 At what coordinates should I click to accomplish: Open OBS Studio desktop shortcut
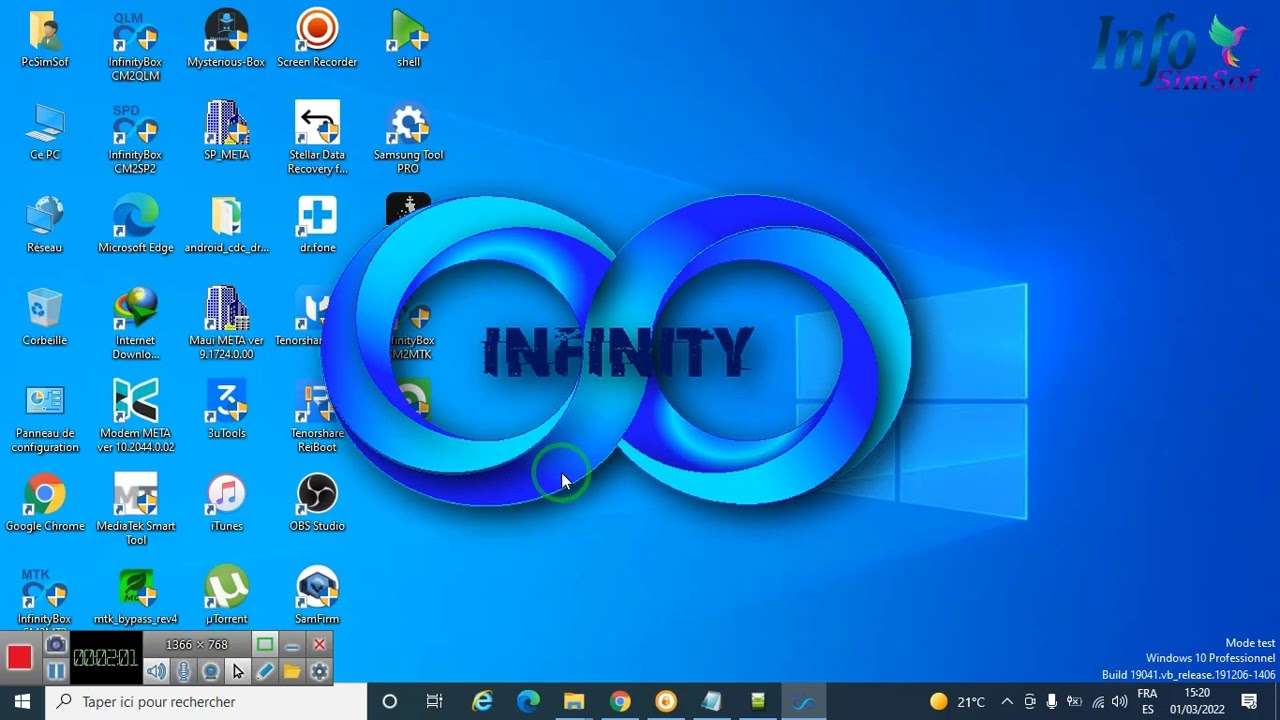pyautogui.click(x=317, y=504)
